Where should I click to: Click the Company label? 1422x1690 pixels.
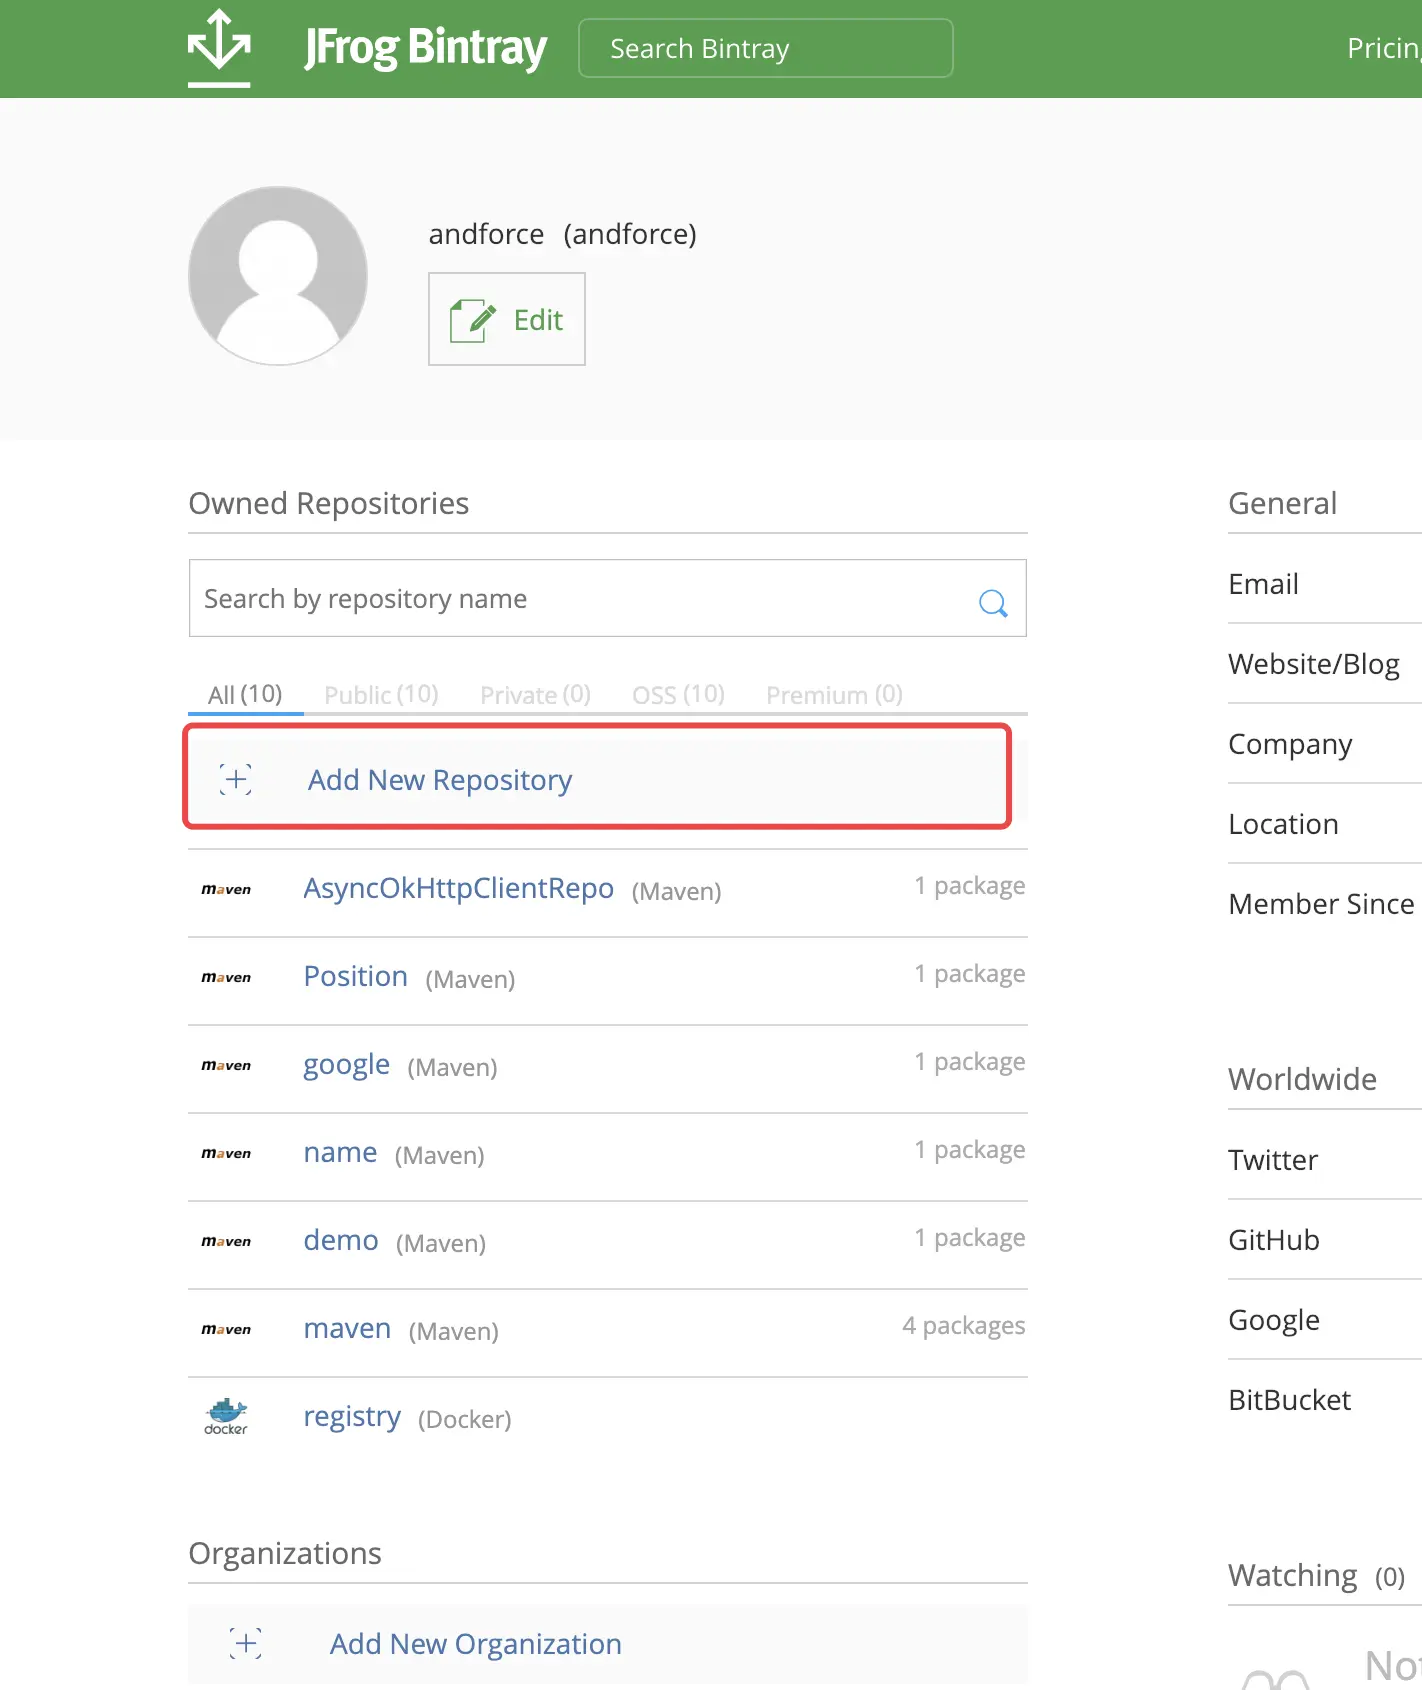[1290, 745]
